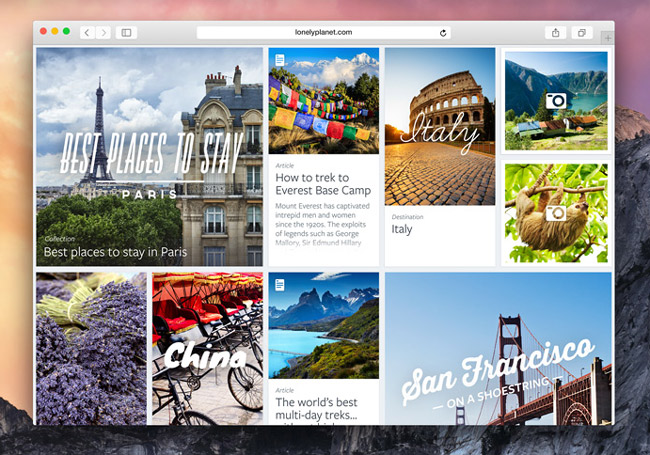Click camera icon on sloth photo
The image size is (650, 455).
(x=556, y=213)
